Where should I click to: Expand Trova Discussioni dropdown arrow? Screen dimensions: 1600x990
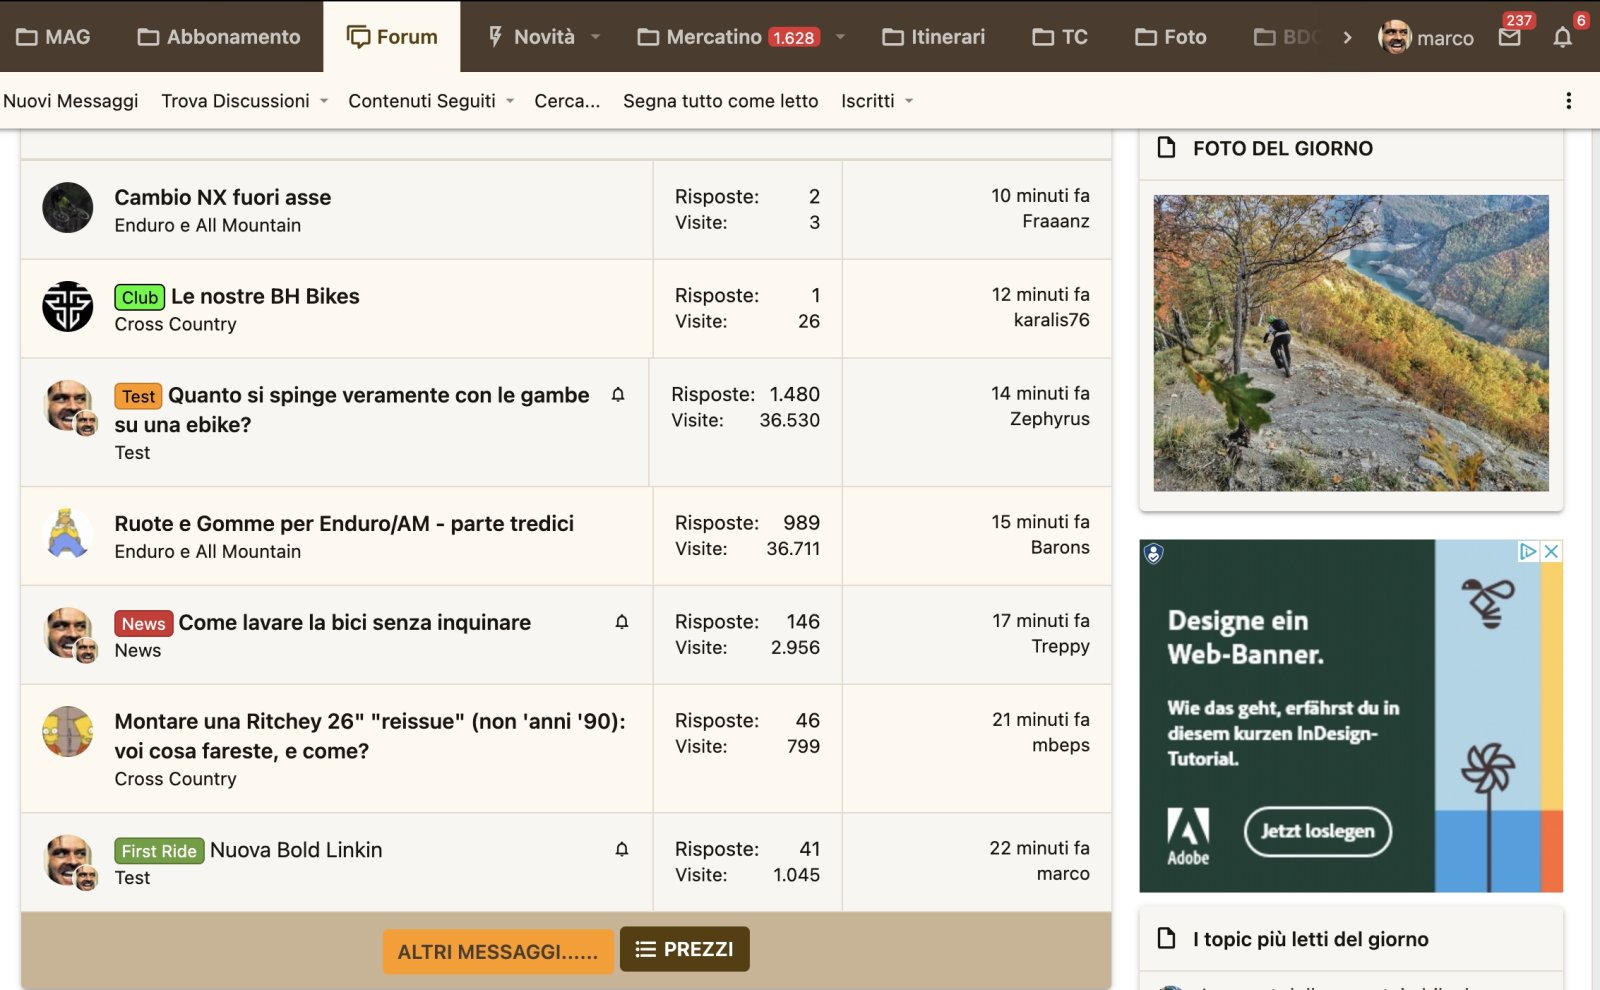[324, 101]
